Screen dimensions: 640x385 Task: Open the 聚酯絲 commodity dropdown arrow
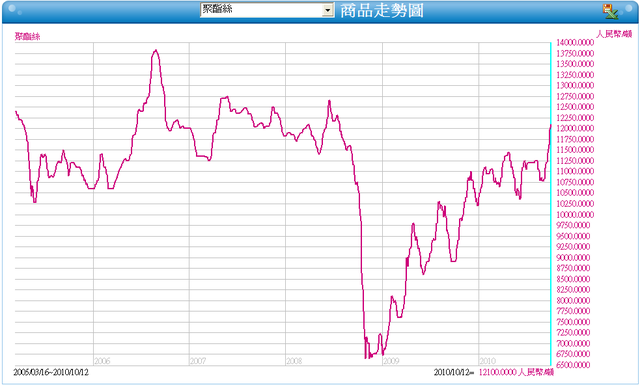pos(328,10)
